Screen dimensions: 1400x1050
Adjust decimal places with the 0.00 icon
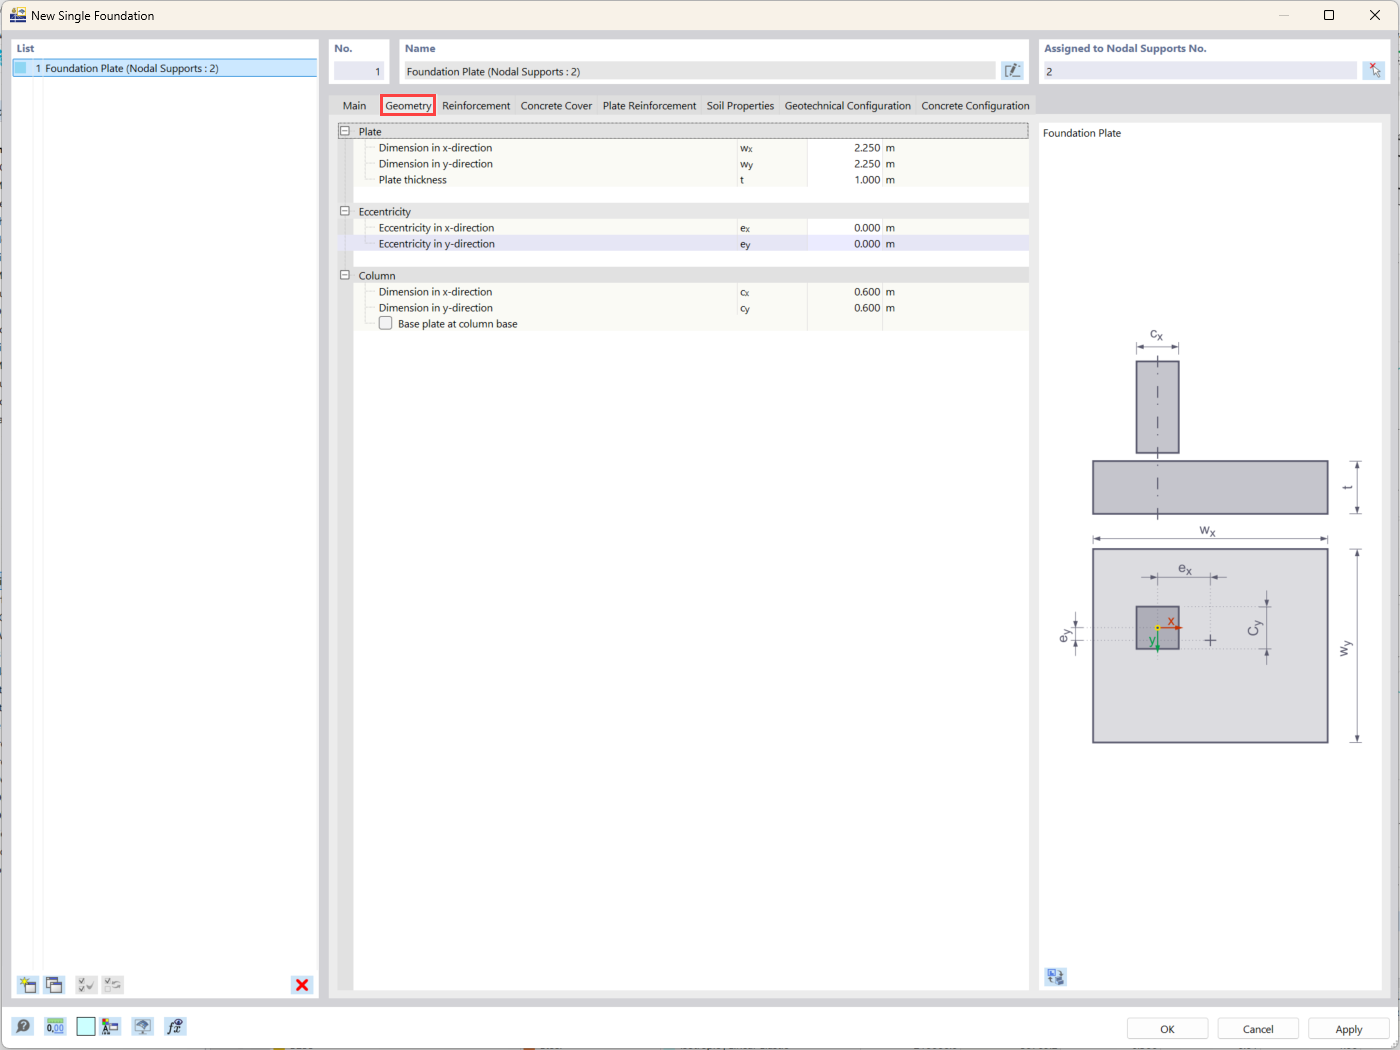(x=55, y=1026)
